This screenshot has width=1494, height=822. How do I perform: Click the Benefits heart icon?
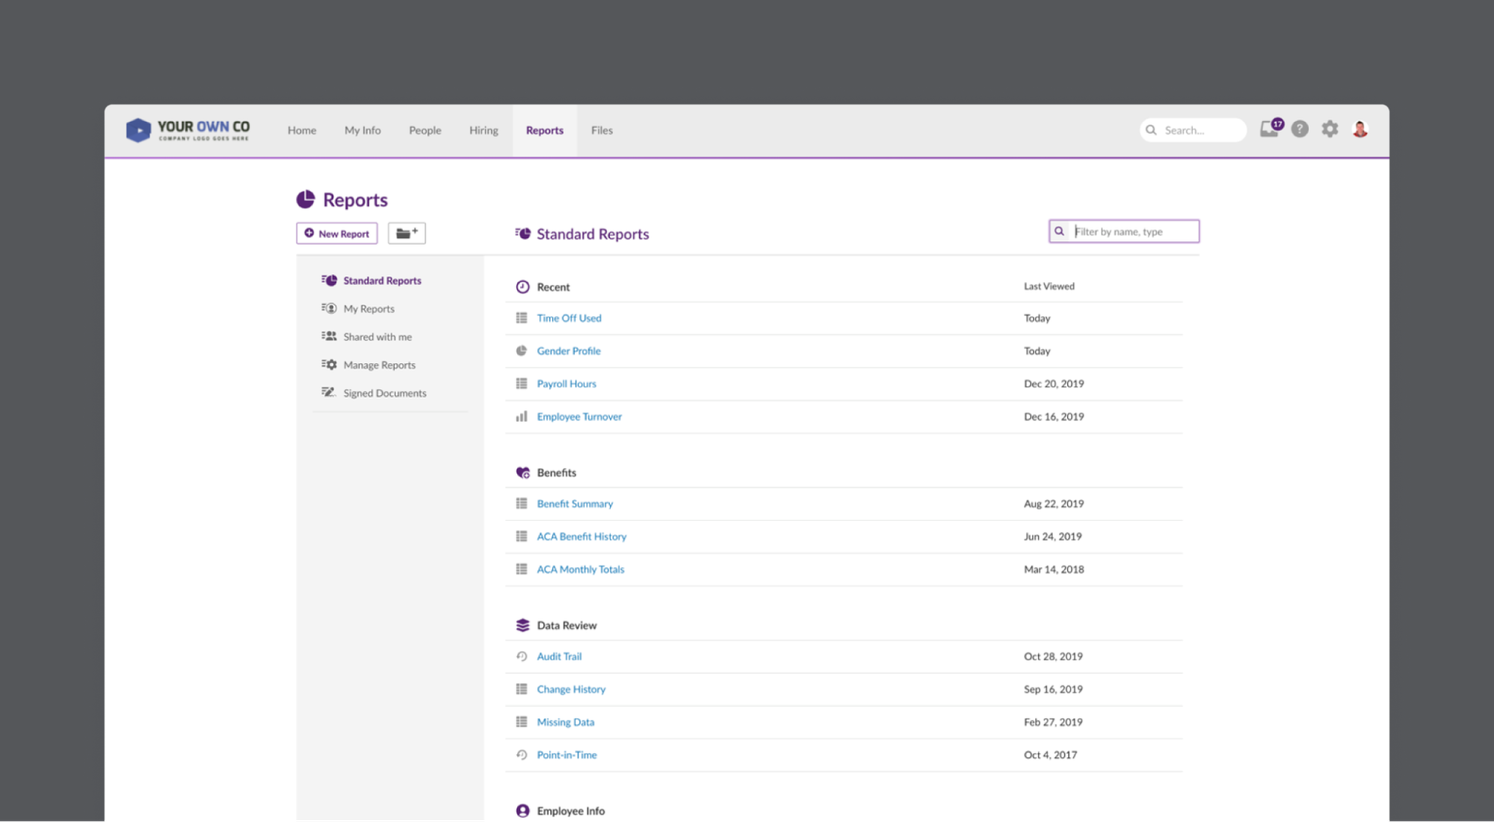[x=522, y=472]
